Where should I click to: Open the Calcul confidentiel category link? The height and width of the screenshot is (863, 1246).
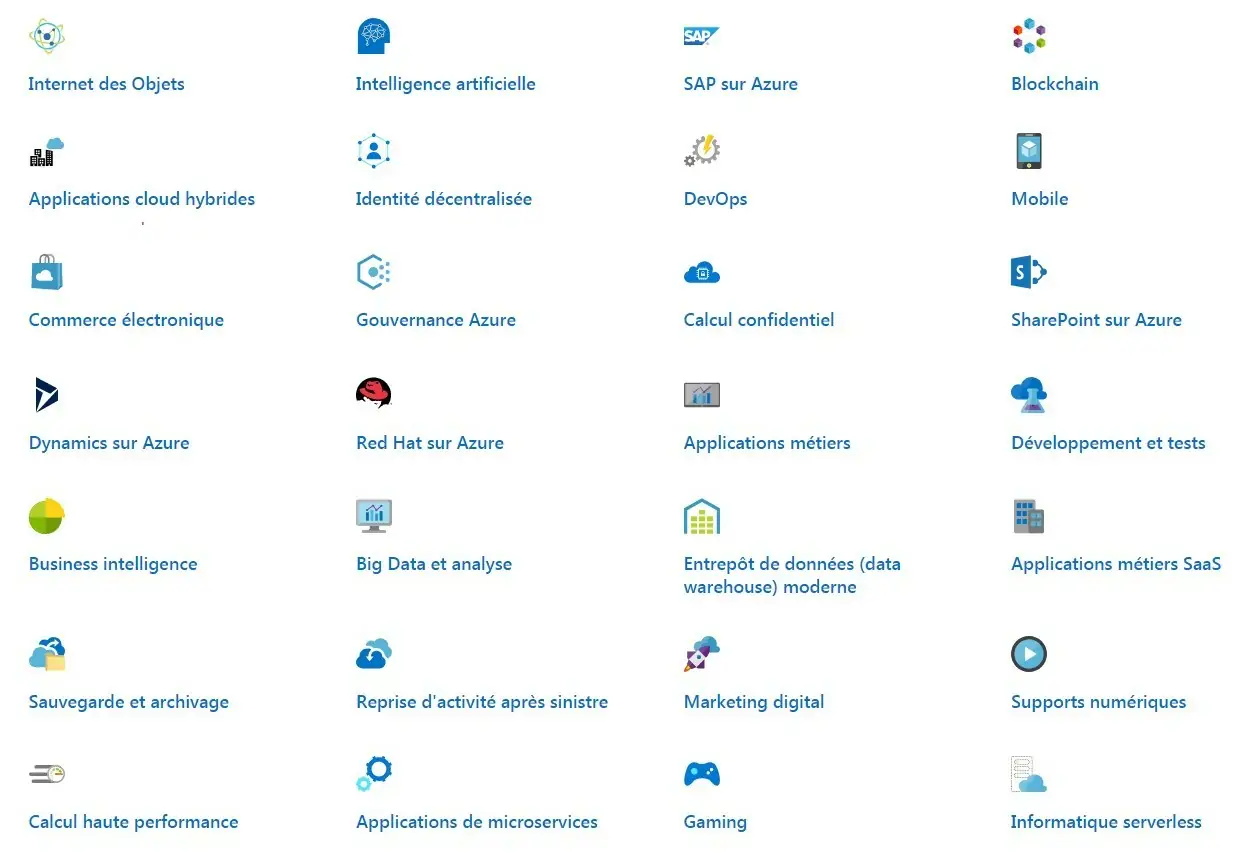click(x=758, y=319)
